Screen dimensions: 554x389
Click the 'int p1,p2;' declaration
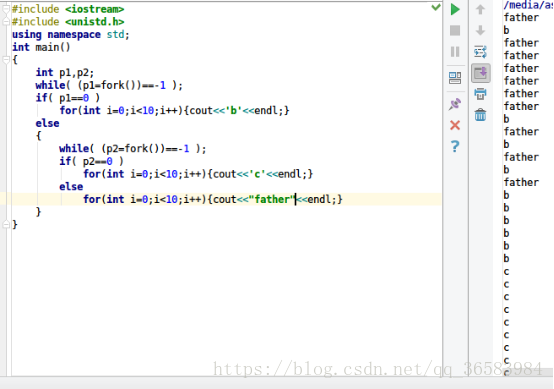coord(65,72)
